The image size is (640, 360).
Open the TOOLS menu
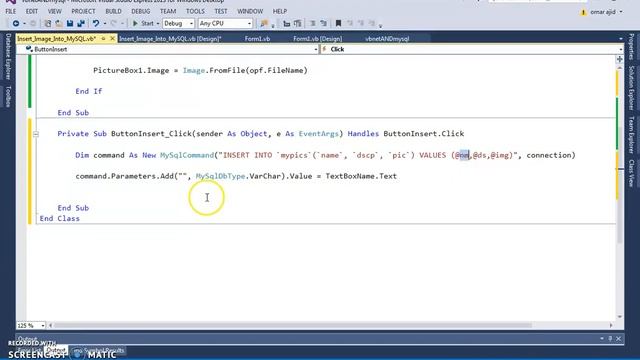(x=195, y=11)
